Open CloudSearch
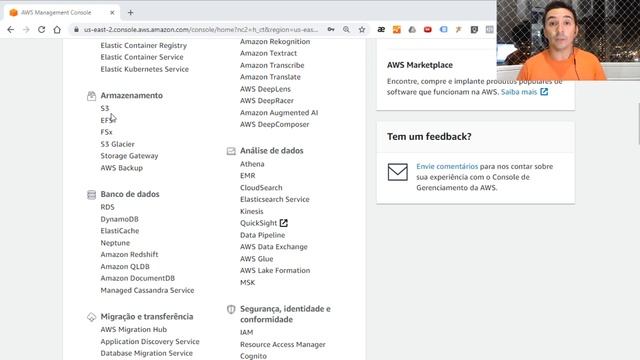This screenshot has width=640, height=360. [261, 188]
